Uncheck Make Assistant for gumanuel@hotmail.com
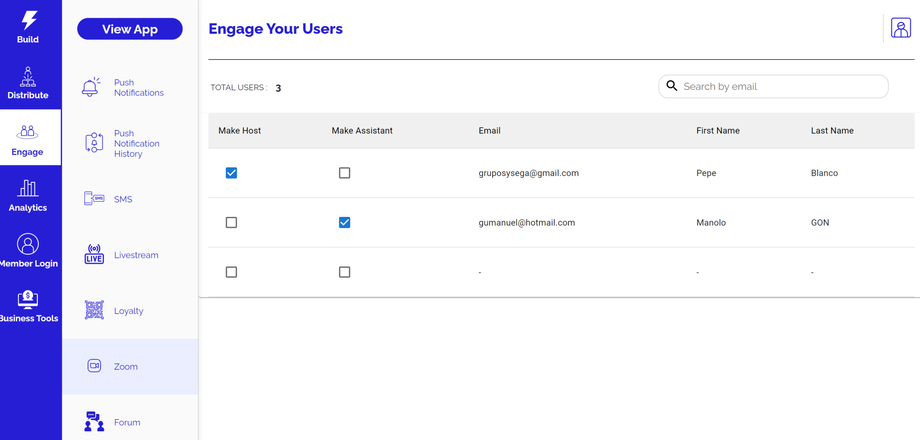 (344, 222)
